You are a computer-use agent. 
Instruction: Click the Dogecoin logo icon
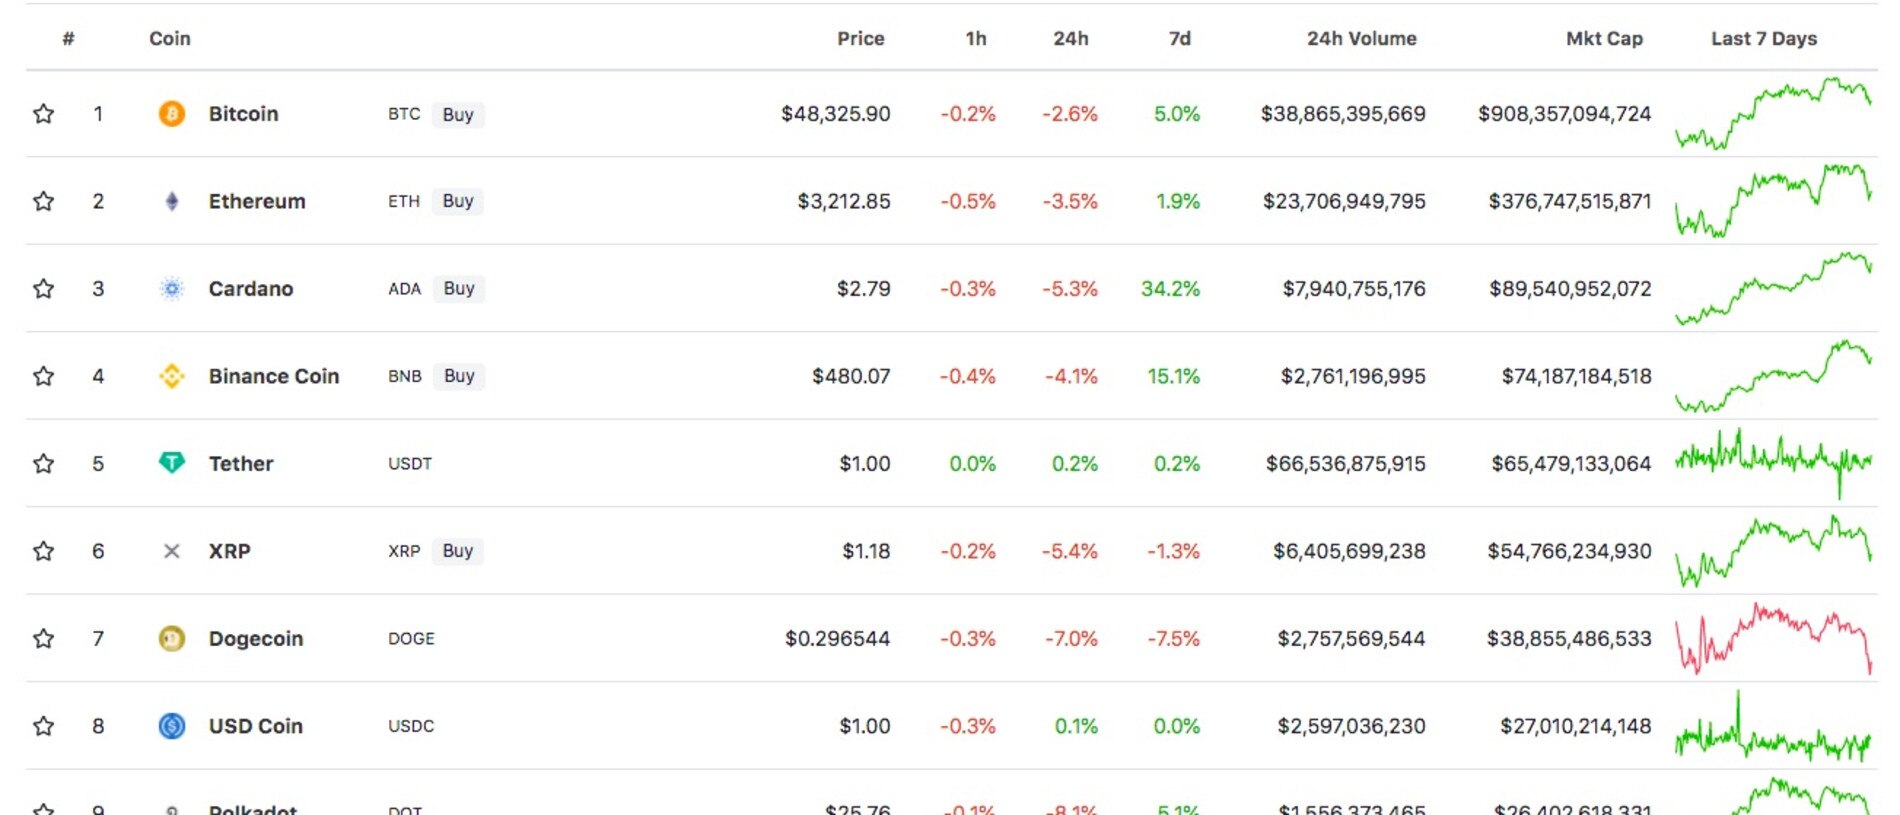(172, 638)
